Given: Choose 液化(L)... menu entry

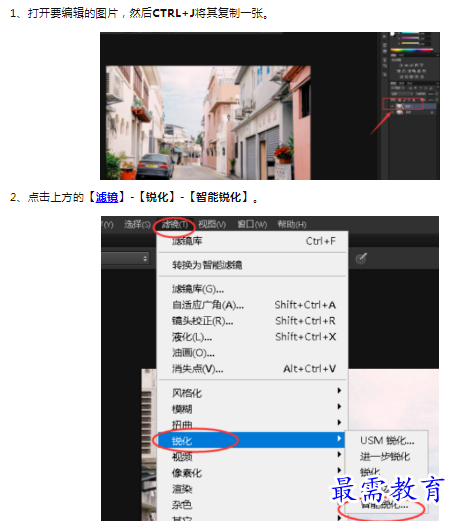Looking at the screenshot, I should pos(252,337).
